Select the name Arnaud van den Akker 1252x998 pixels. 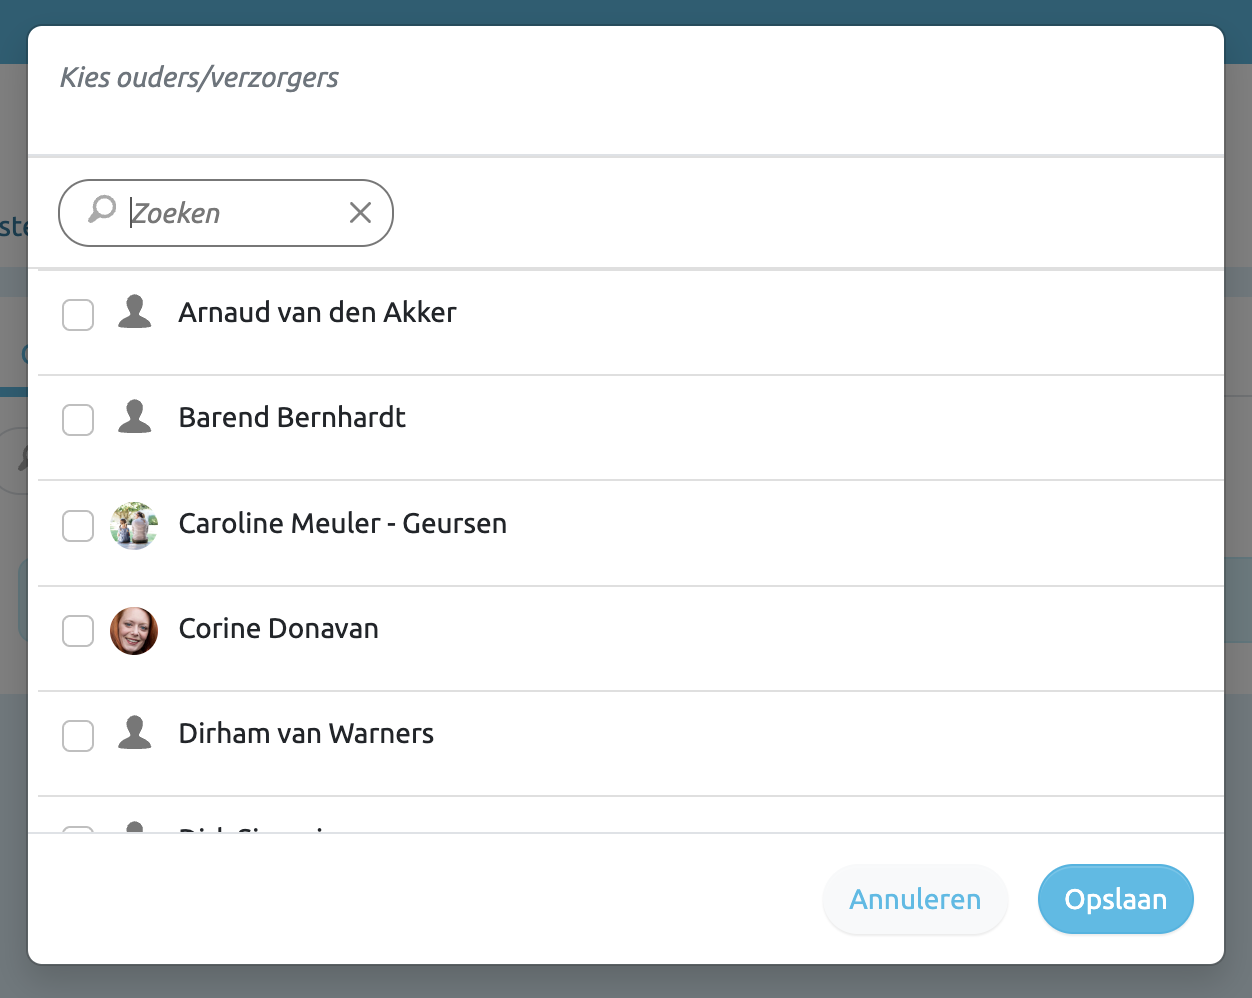317,313
